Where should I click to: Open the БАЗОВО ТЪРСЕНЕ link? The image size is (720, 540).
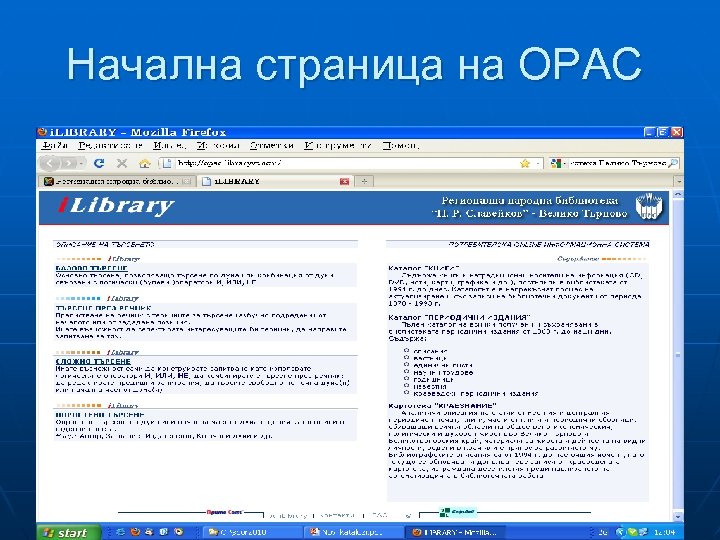pyautogui.click(x=91, y=268)
